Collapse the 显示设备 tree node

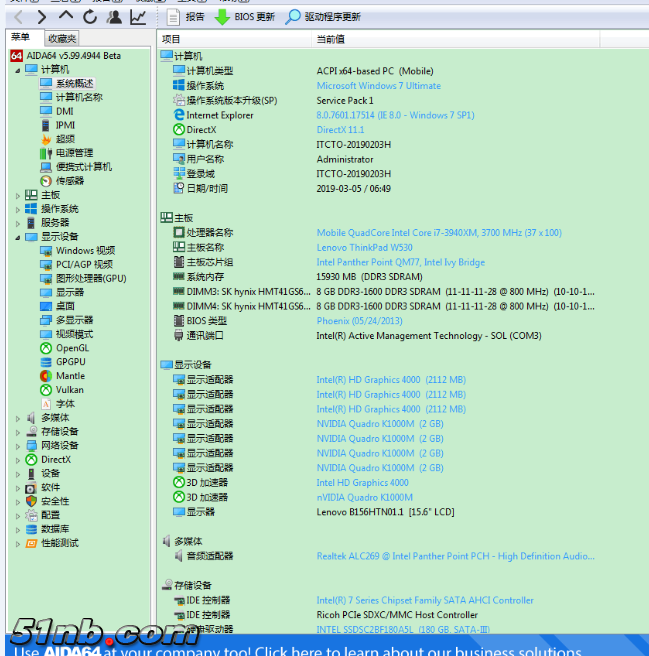pyautogui.click(x=17, y=237)
